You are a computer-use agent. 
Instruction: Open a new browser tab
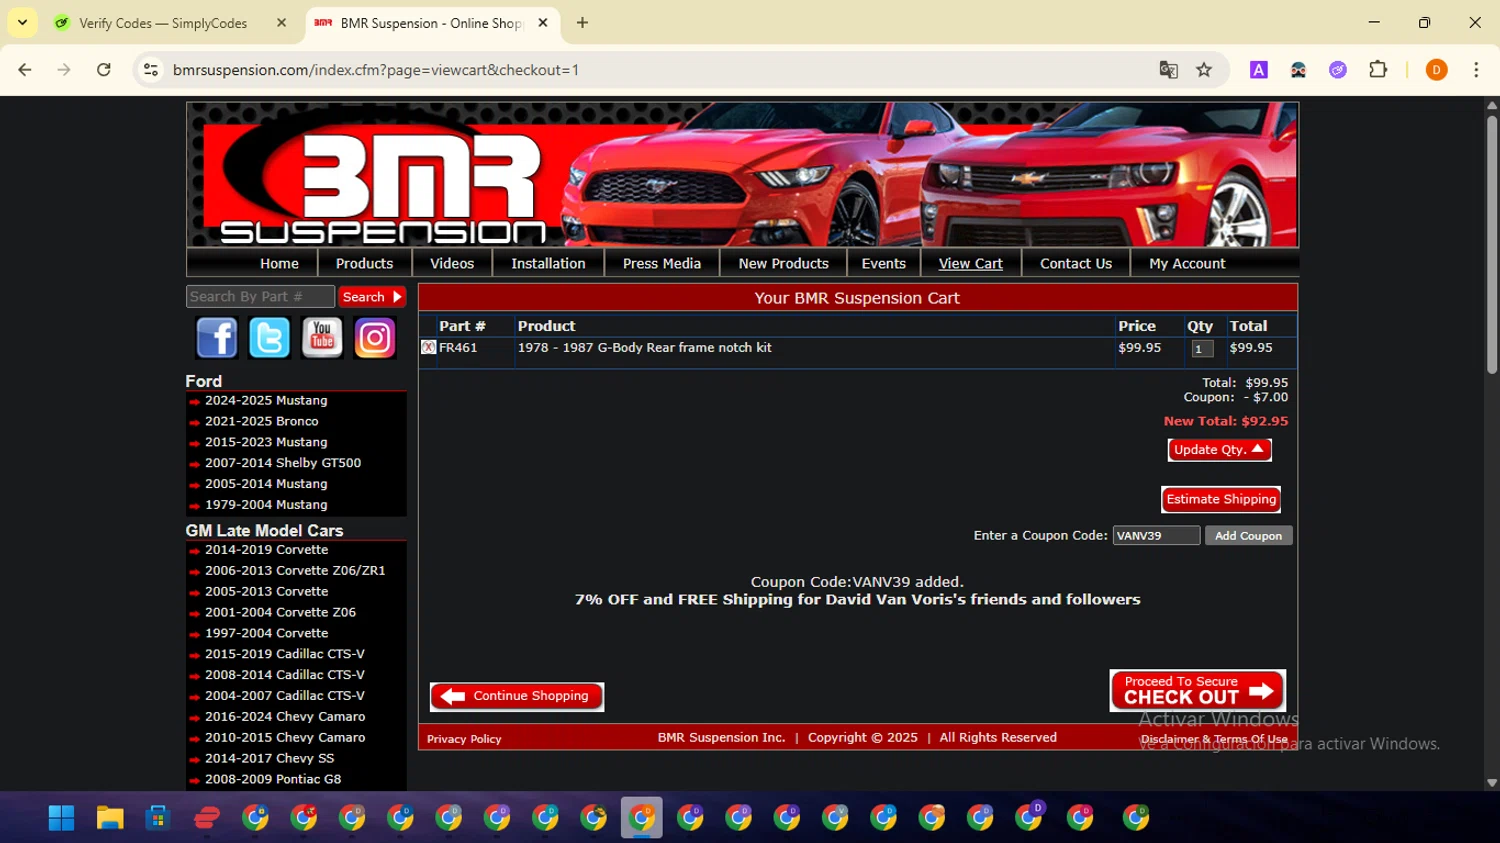pos(582,23)
